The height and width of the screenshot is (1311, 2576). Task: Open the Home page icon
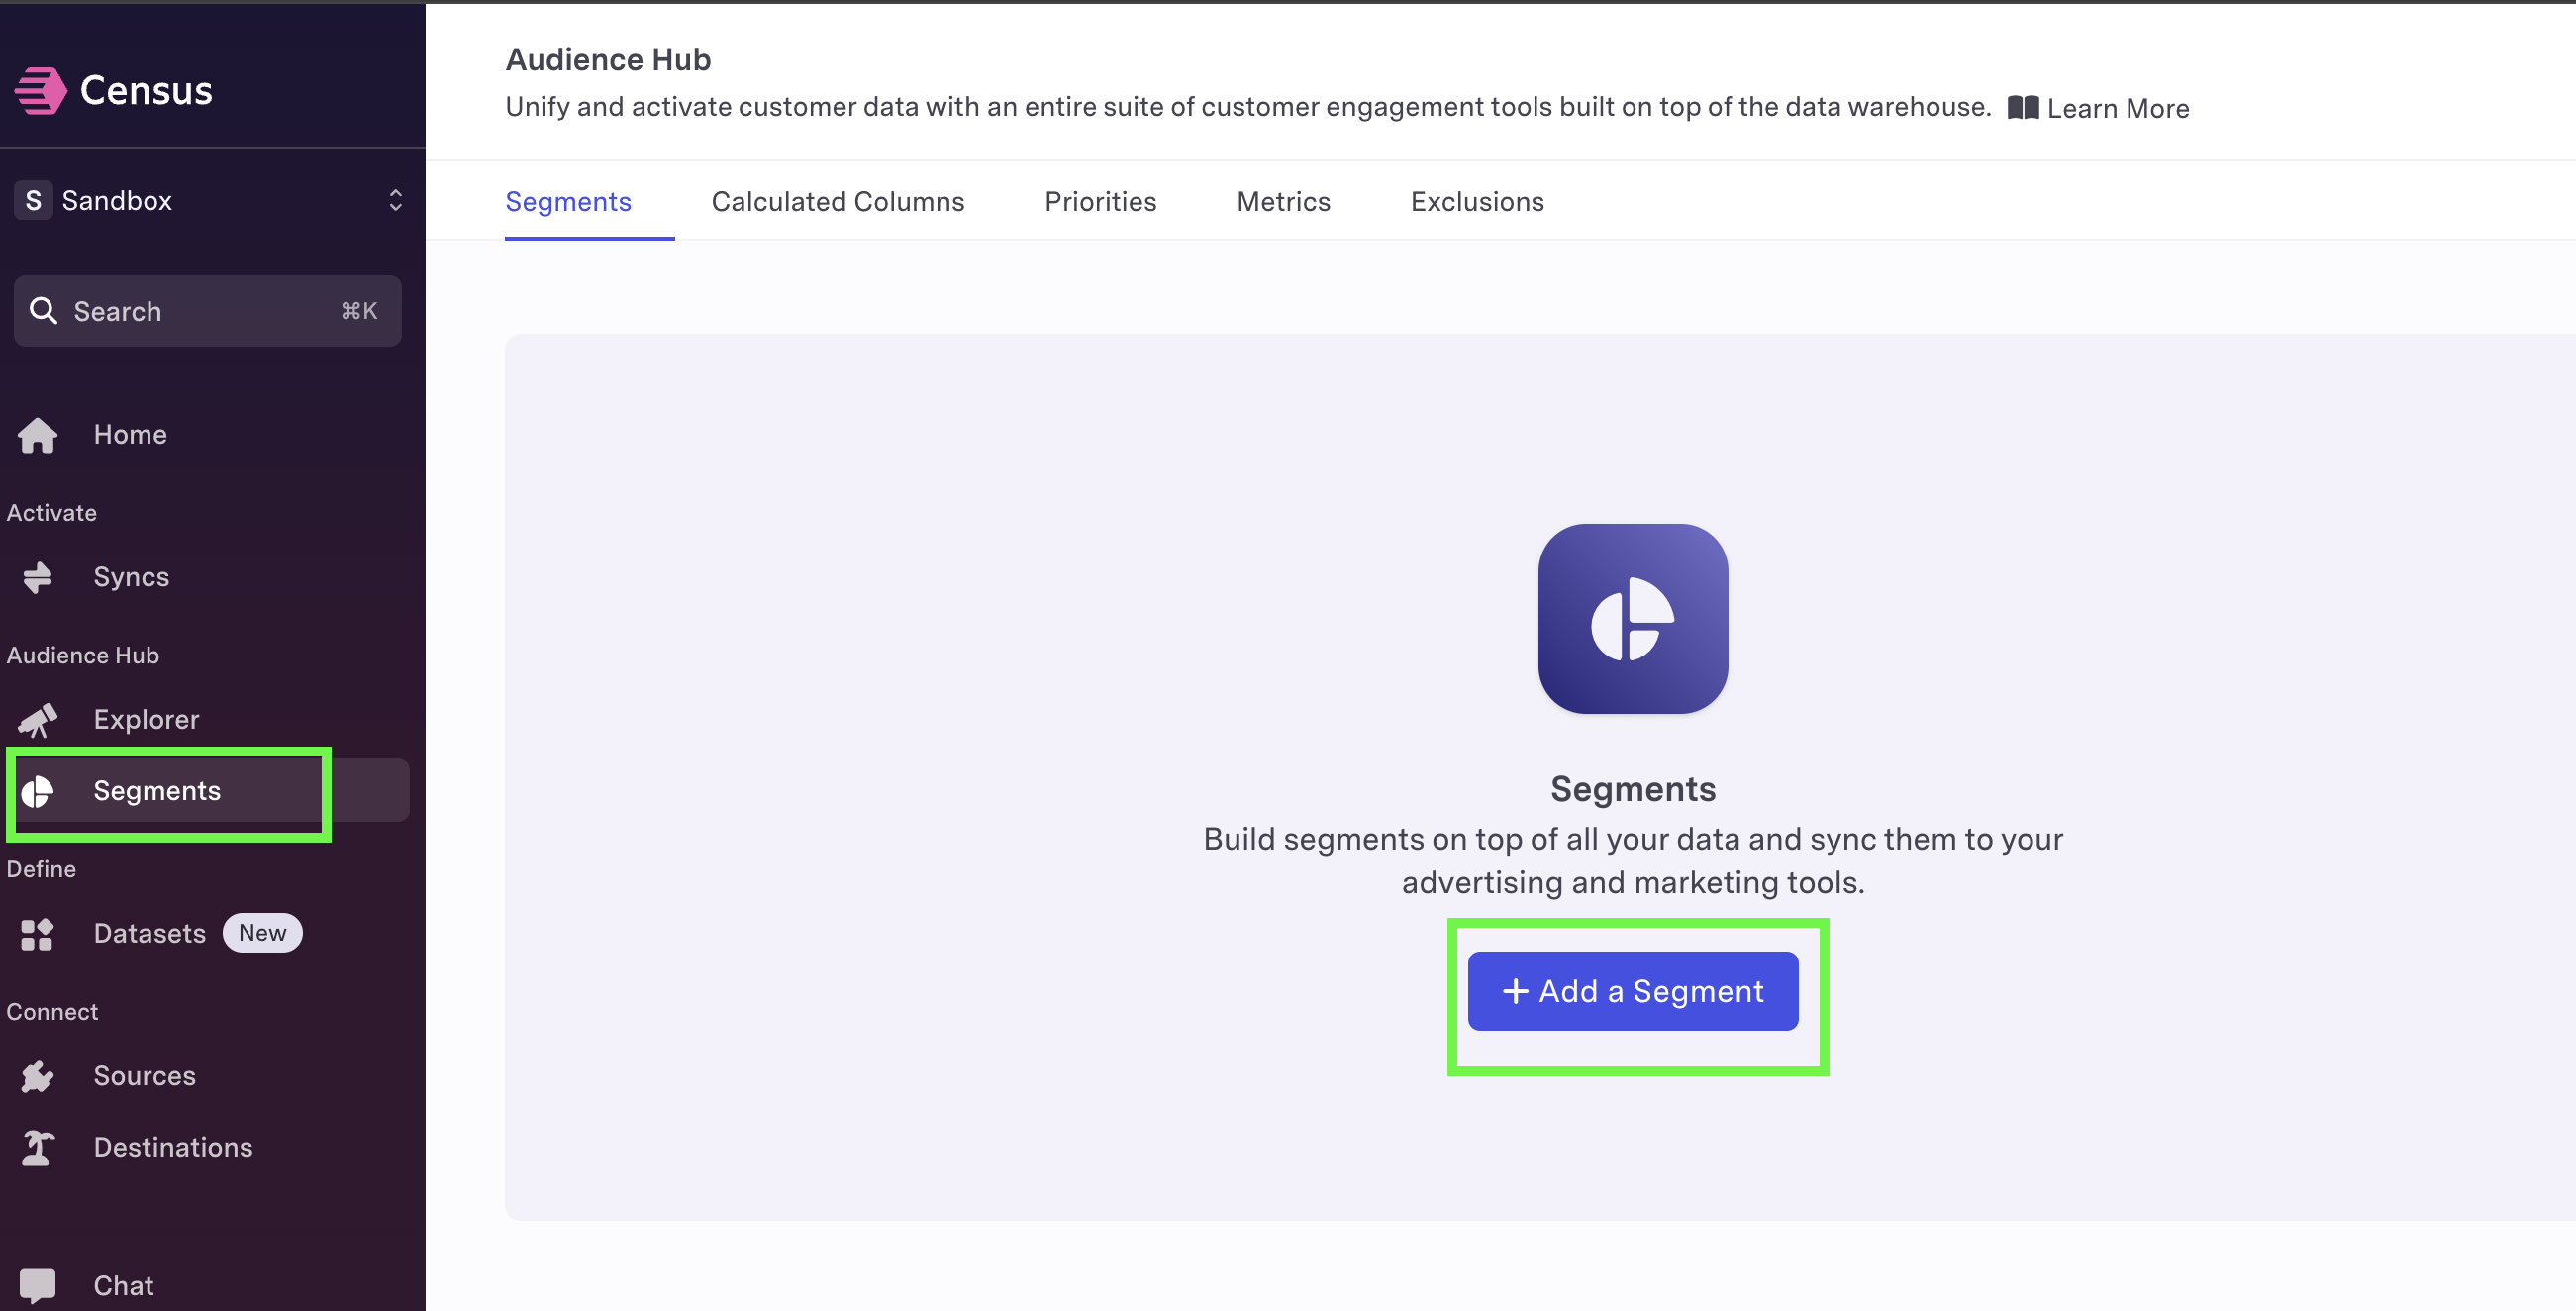click(38, 435)
